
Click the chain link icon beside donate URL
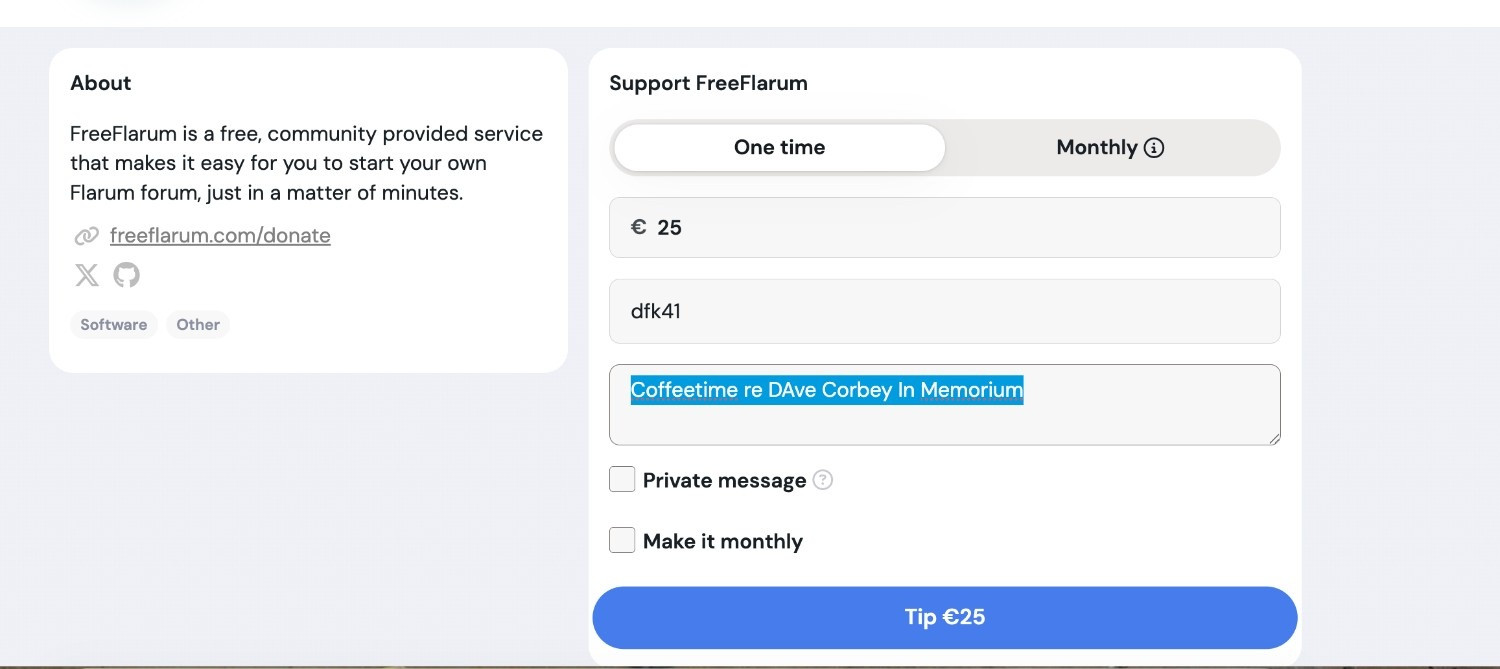[87, 236]
